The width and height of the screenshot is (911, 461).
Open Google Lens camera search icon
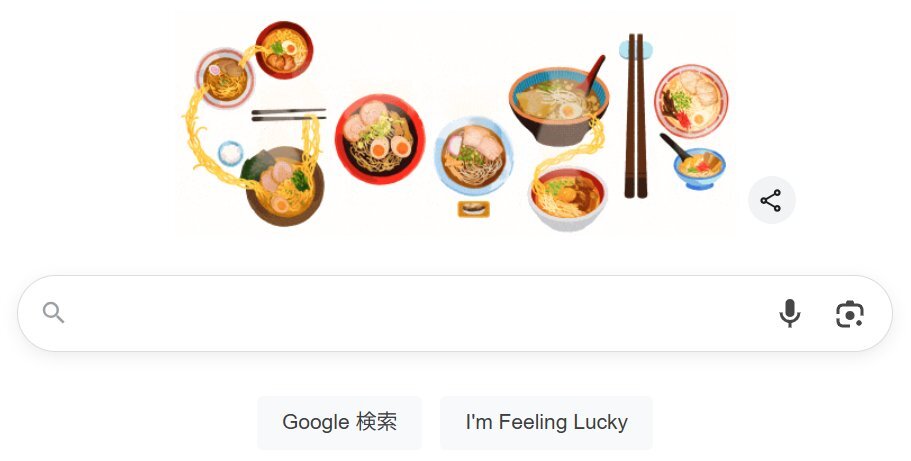[849, 314]
